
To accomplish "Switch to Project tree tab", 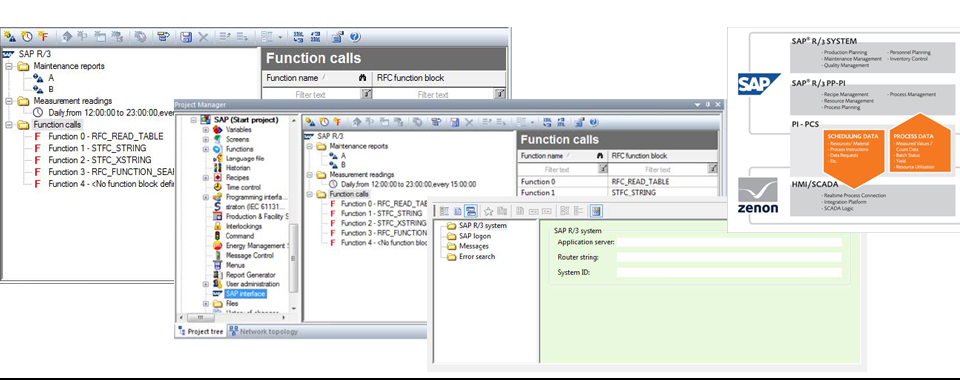I will pyautogui.click(x=201, y=332).
